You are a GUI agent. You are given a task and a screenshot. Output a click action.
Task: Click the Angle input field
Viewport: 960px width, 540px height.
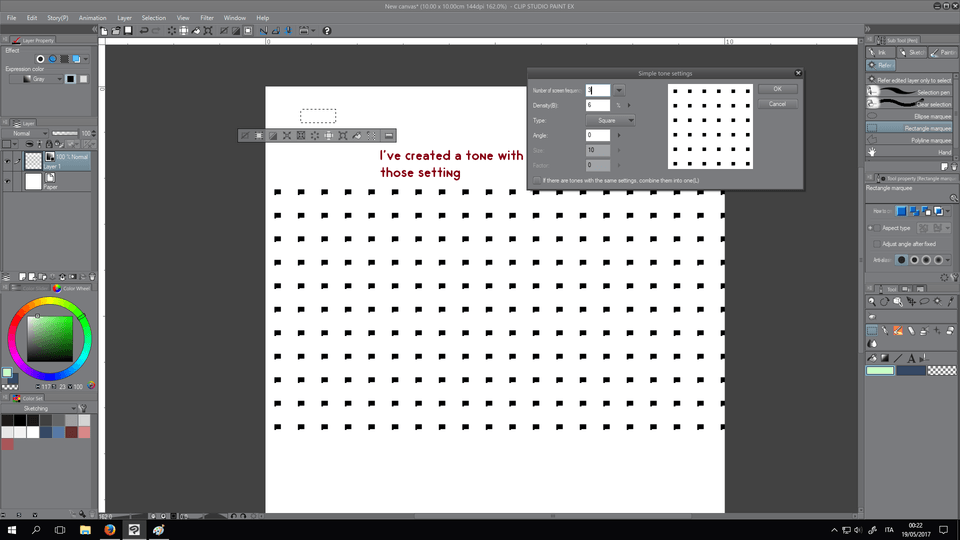598,135
